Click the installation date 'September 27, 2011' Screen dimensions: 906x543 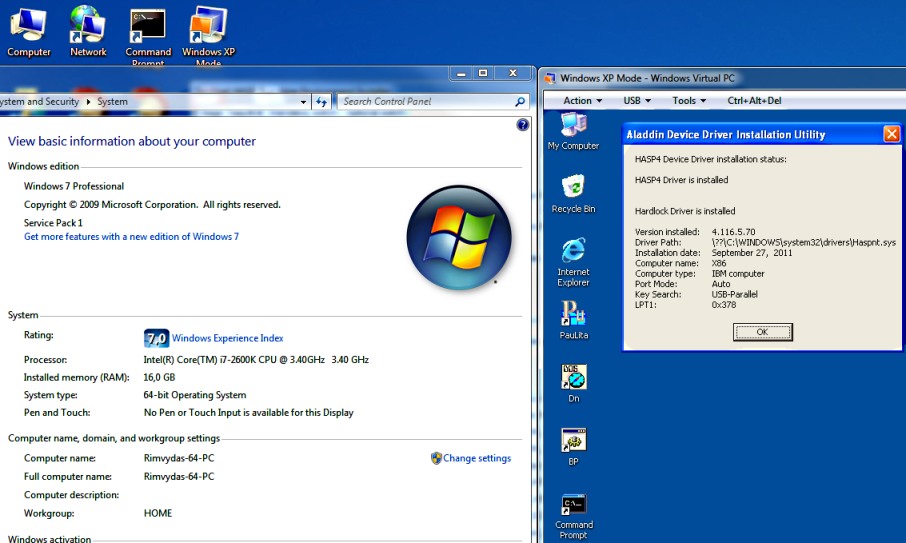click(752, 252)
